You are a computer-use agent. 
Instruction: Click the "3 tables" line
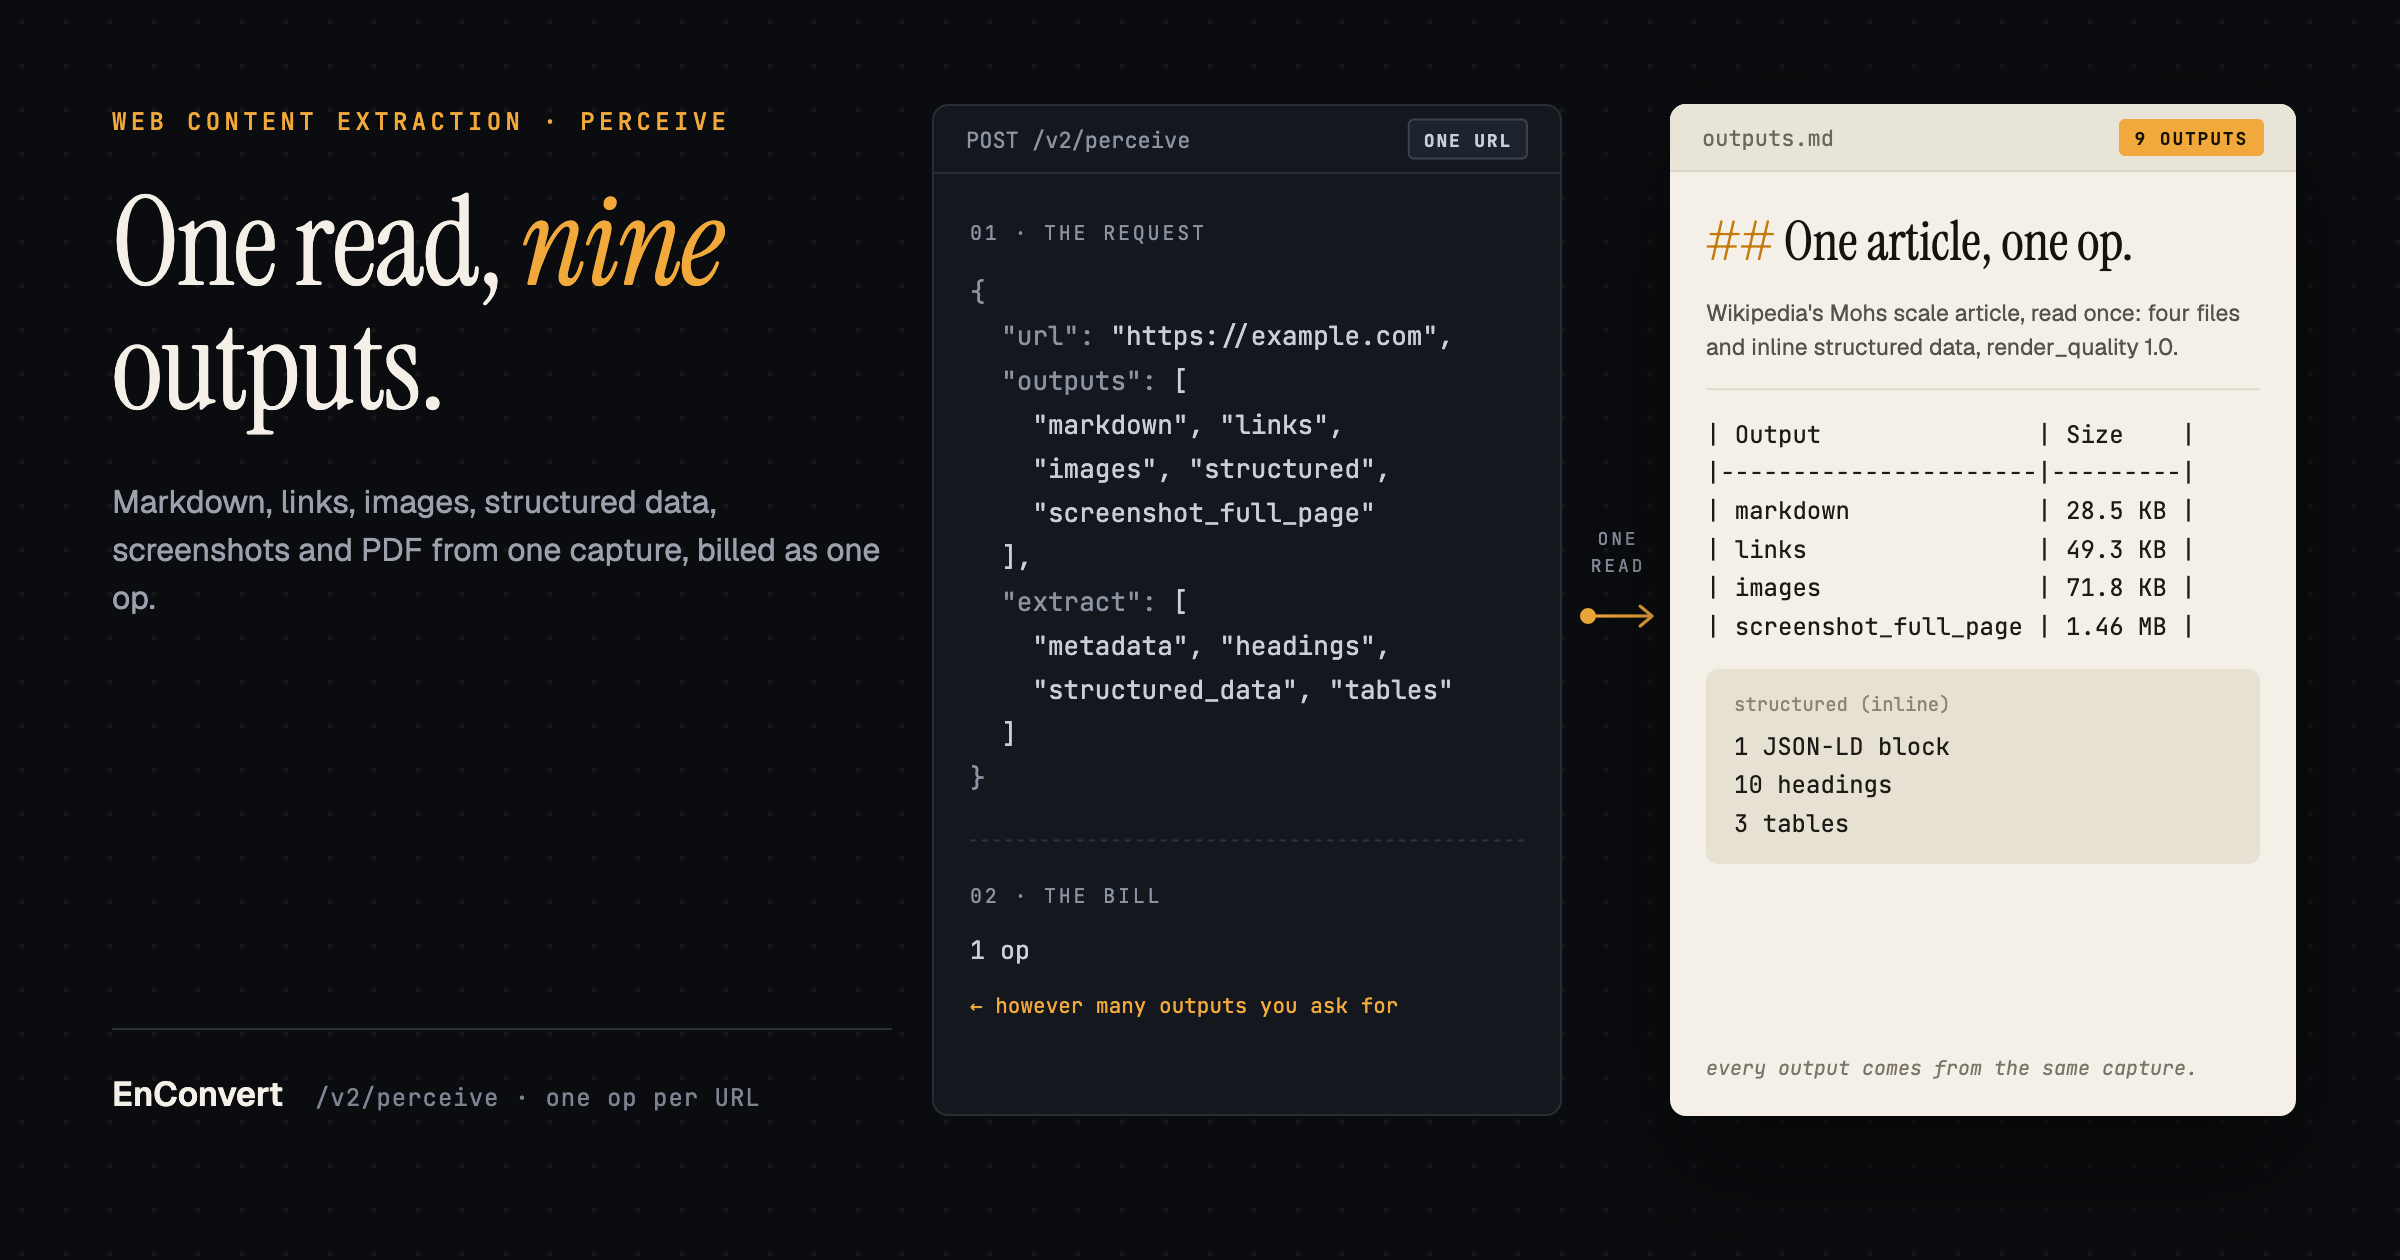pos(1791,823)
